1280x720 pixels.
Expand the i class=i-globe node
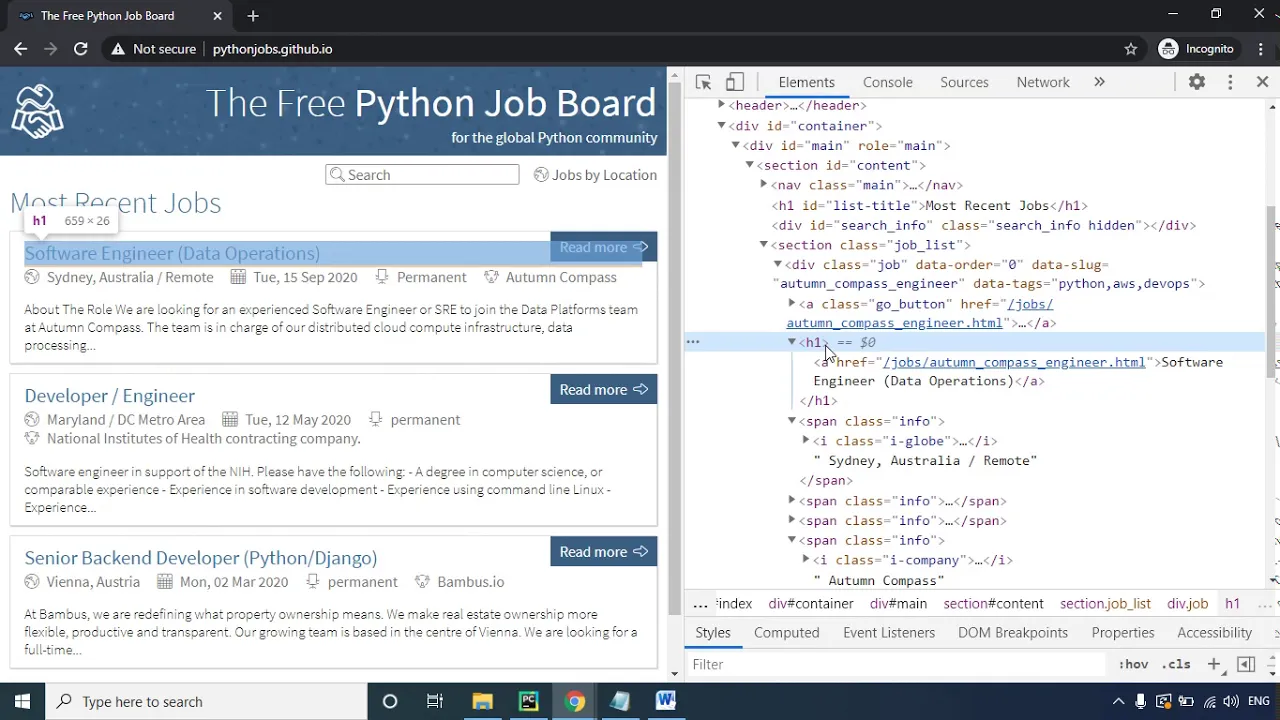pos(805,440)
